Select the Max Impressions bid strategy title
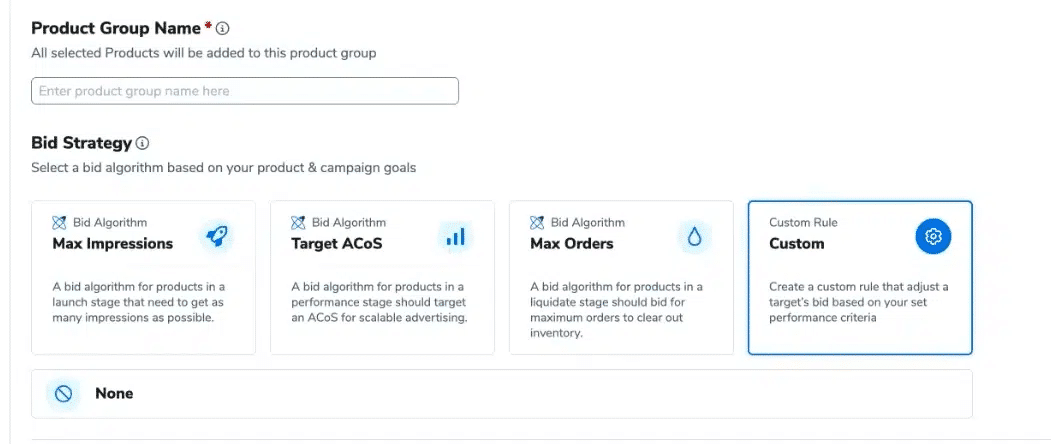 point(112,243)
